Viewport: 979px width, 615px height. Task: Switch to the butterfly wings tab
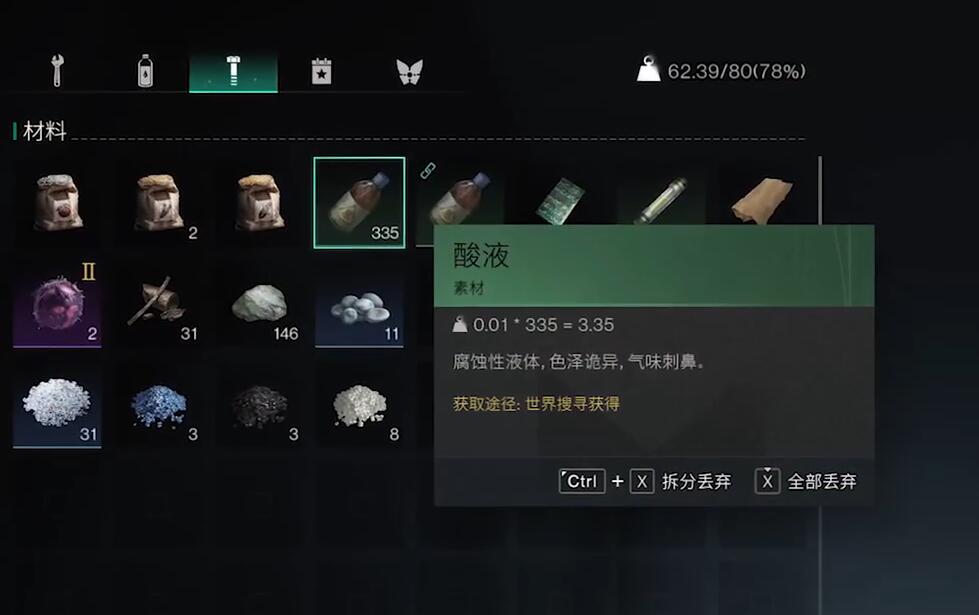pos(410,71)
